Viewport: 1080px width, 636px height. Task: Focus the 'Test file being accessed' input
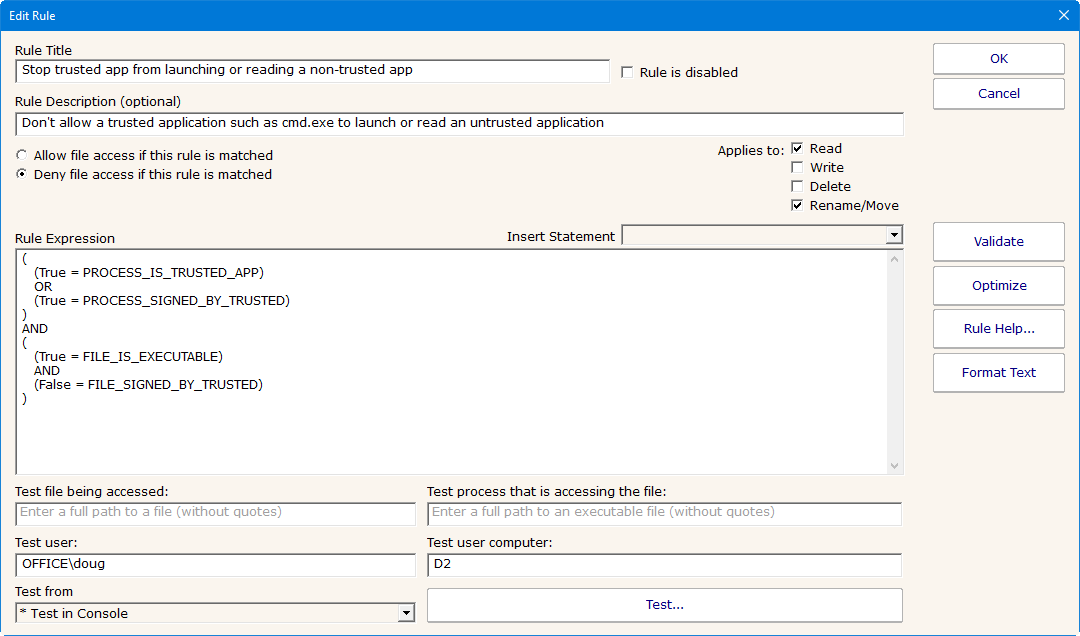coord(215,513)
